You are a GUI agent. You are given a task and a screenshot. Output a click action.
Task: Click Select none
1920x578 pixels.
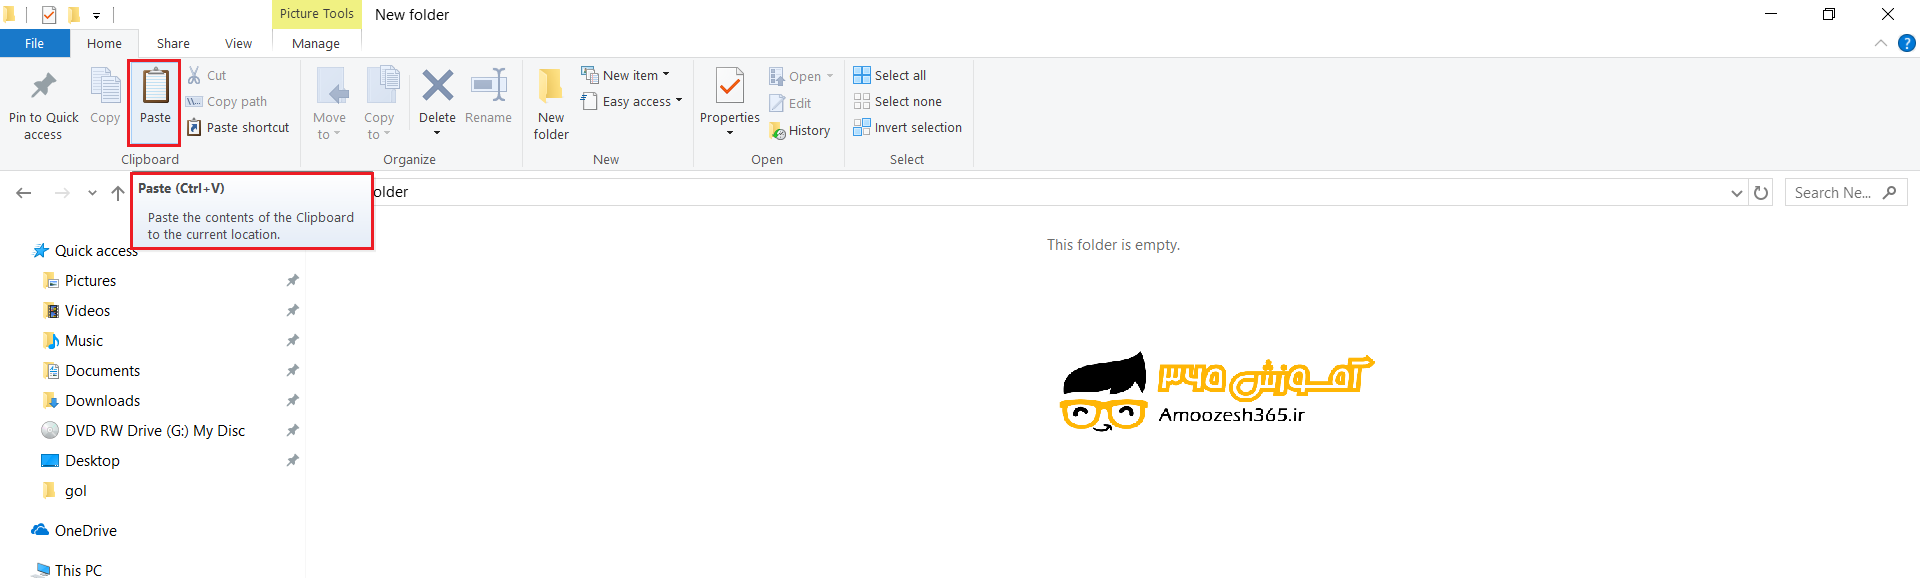[x=898, y=101]
